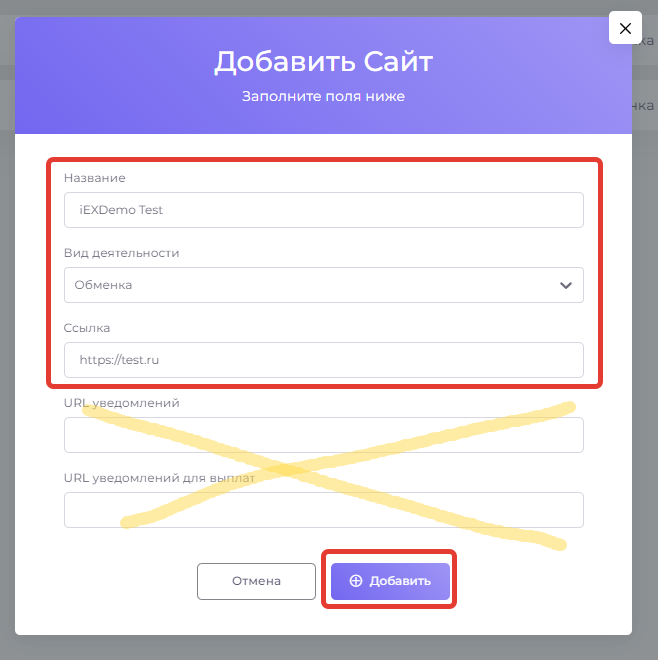This screenshot has width=658, height=660.
Task: Click into the Ссылка input field
Action: (x=323, y=360)
